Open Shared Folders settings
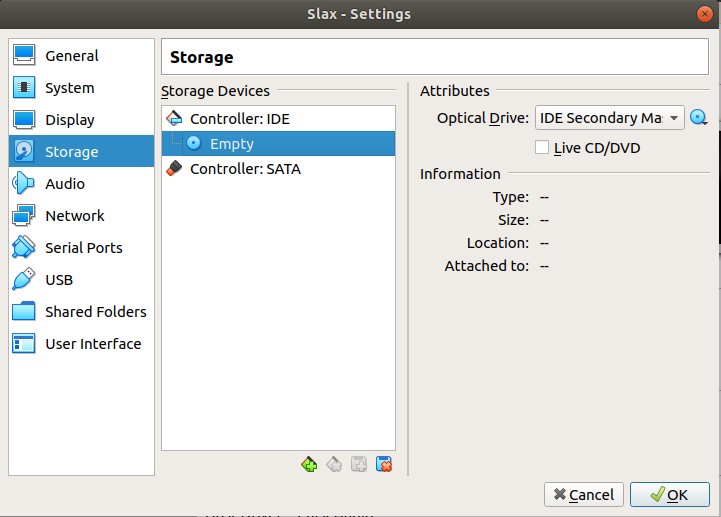 [81, 311]
